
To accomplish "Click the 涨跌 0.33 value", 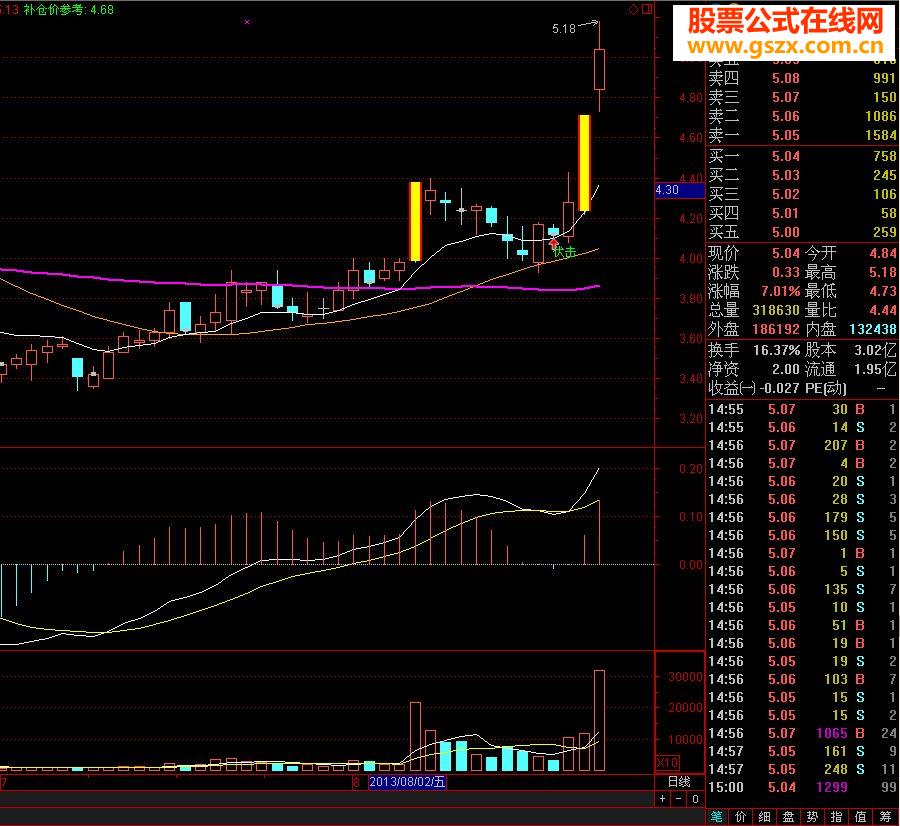I will 786,272.
